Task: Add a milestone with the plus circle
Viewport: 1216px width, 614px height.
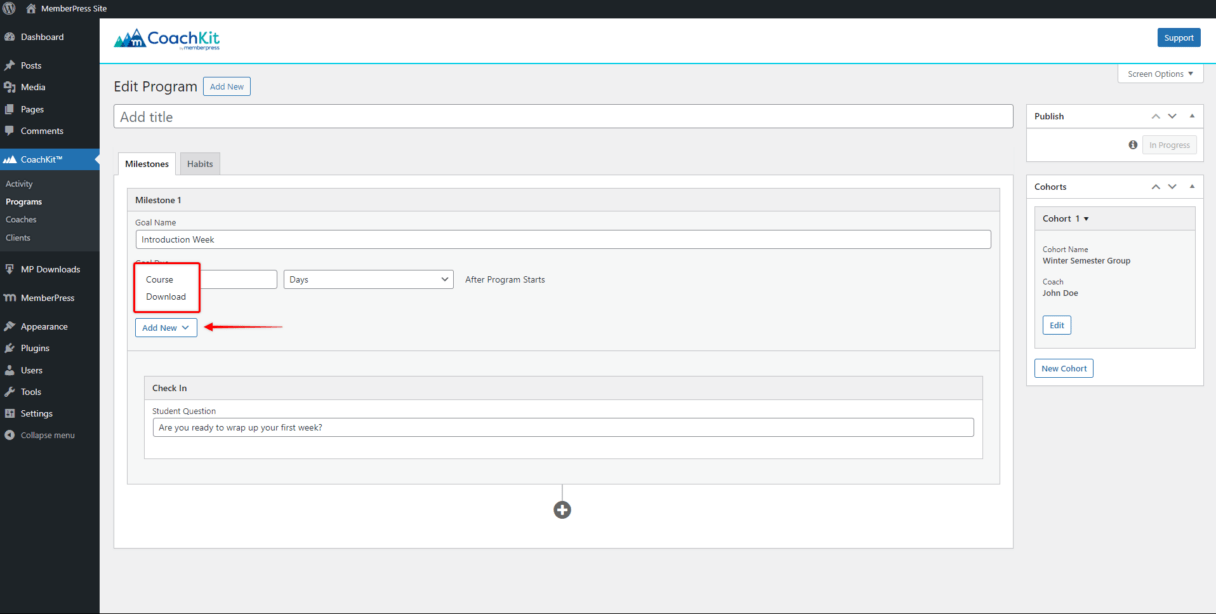Action: [x=562, y=510]
